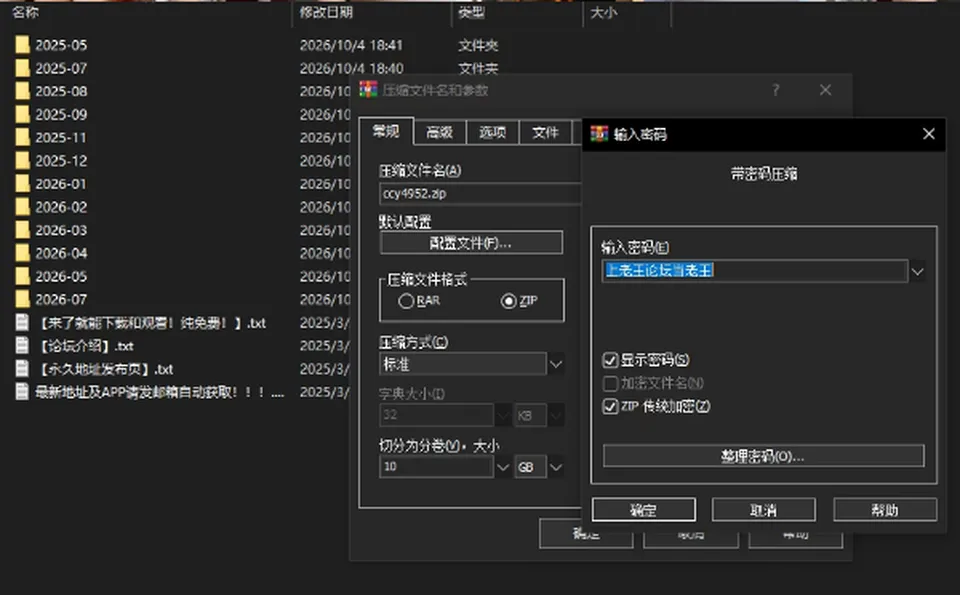Click the 2025-12 folder icon

point(23,160)
